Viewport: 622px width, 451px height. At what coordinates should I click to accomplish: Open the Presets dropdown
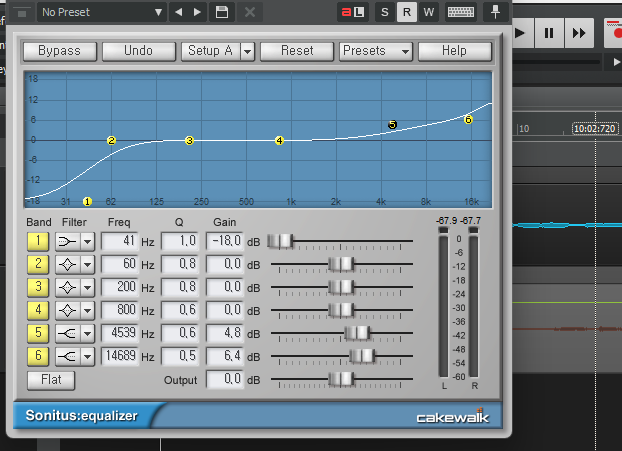click(x=376, y=51)
